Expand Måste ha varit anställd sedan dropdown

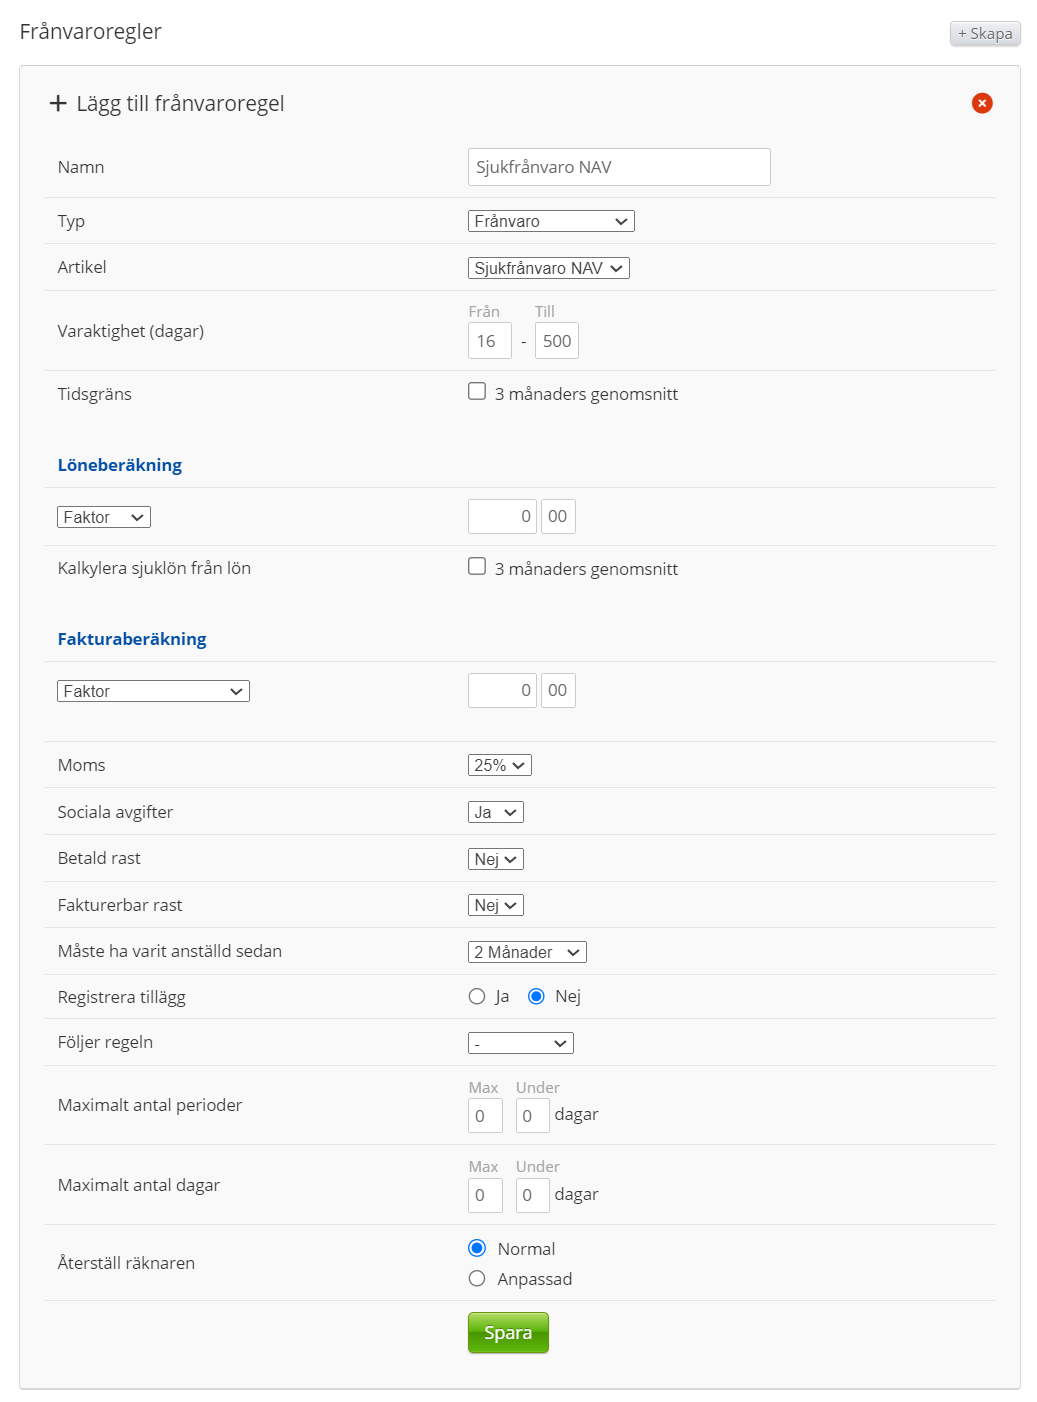(527, 952)
